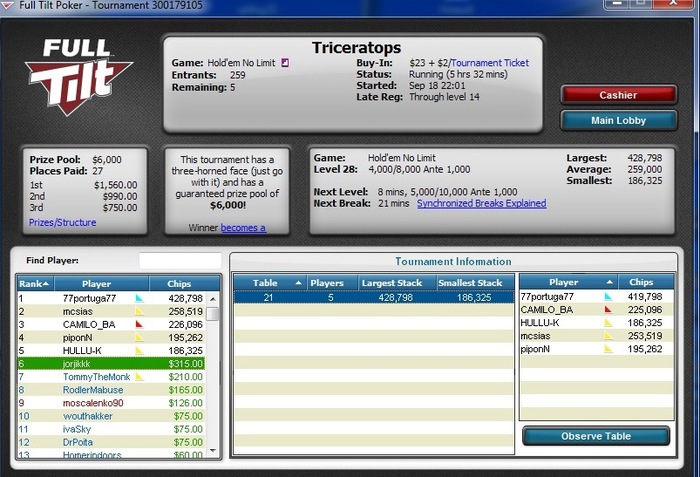Select RodlerMabuse in the rank list
This screenshot has width=700, height=477.
coord(112,389)
